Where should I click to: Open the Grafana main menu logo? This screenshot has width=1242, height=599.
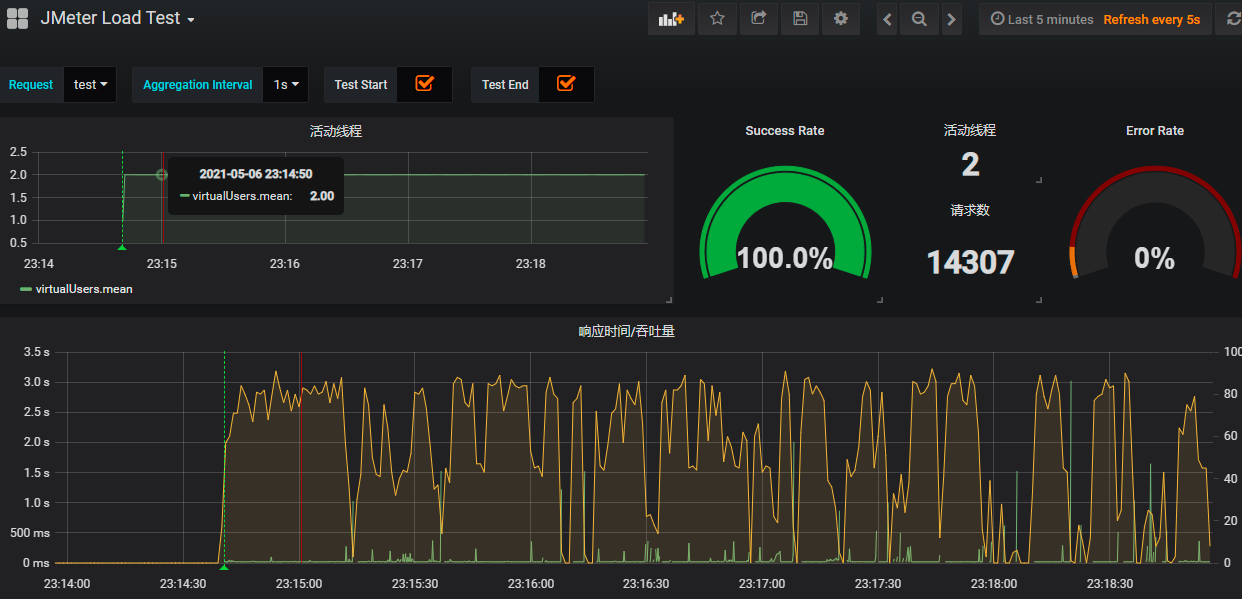17,19
